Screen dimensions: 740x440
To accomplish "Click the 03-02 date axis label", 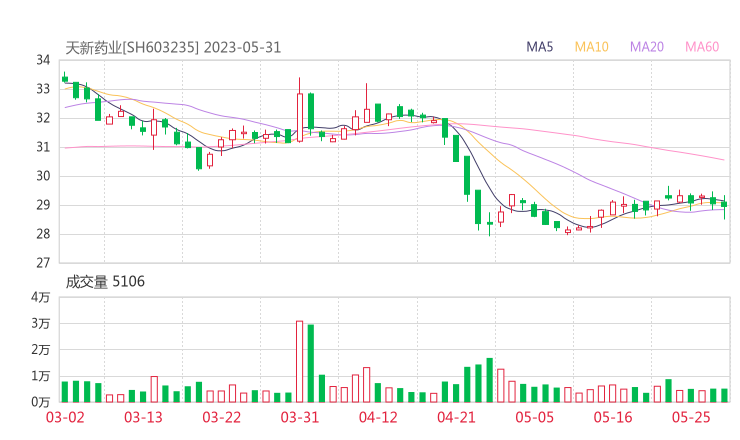I will tap(65, 417).
